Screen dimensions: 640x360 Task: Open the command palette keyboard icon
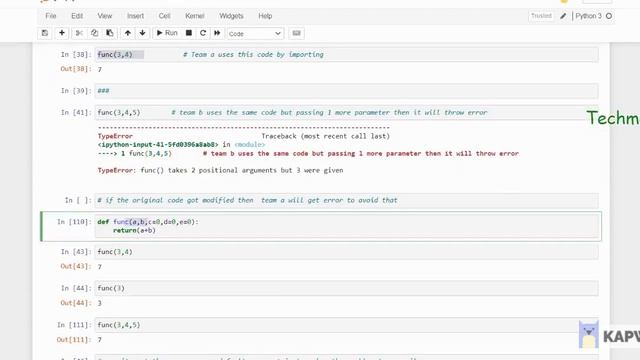tap(297, 33)
